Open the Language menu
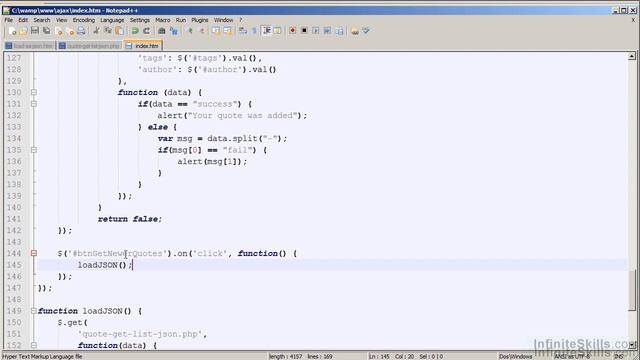 tap(112, 20)
